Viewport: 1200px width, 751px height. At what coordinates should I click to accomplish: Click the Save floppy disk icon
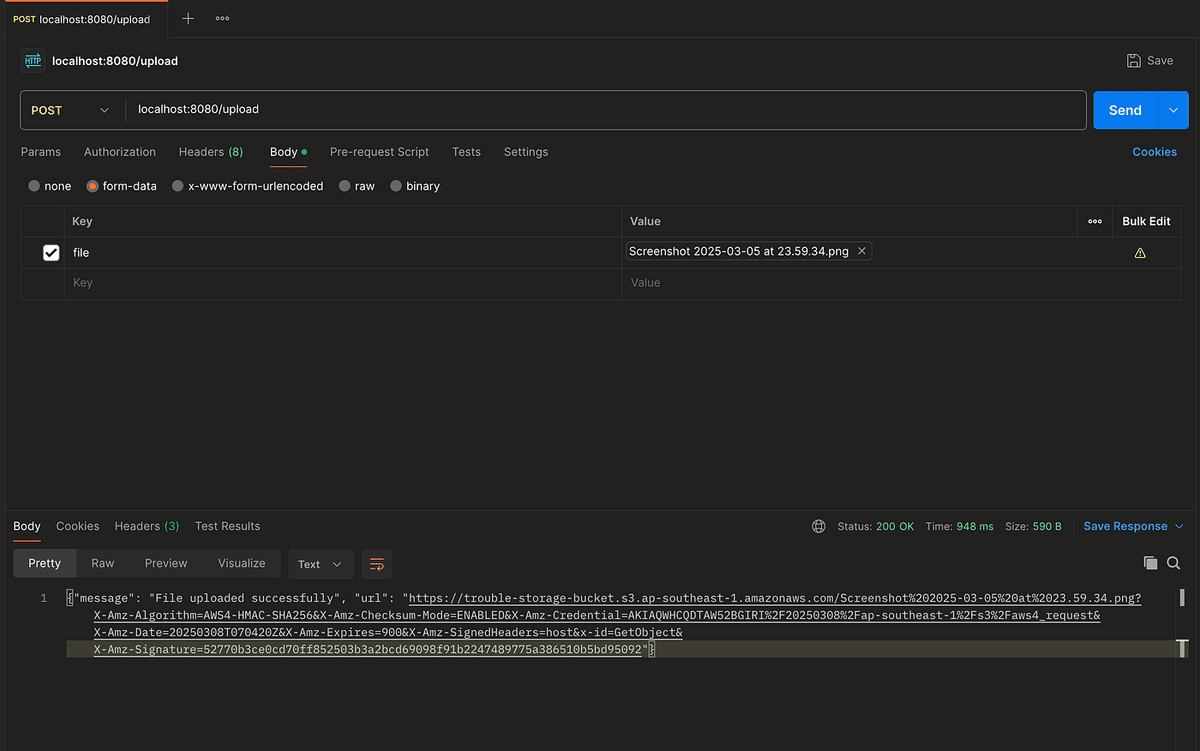(x=1133, y=61)
